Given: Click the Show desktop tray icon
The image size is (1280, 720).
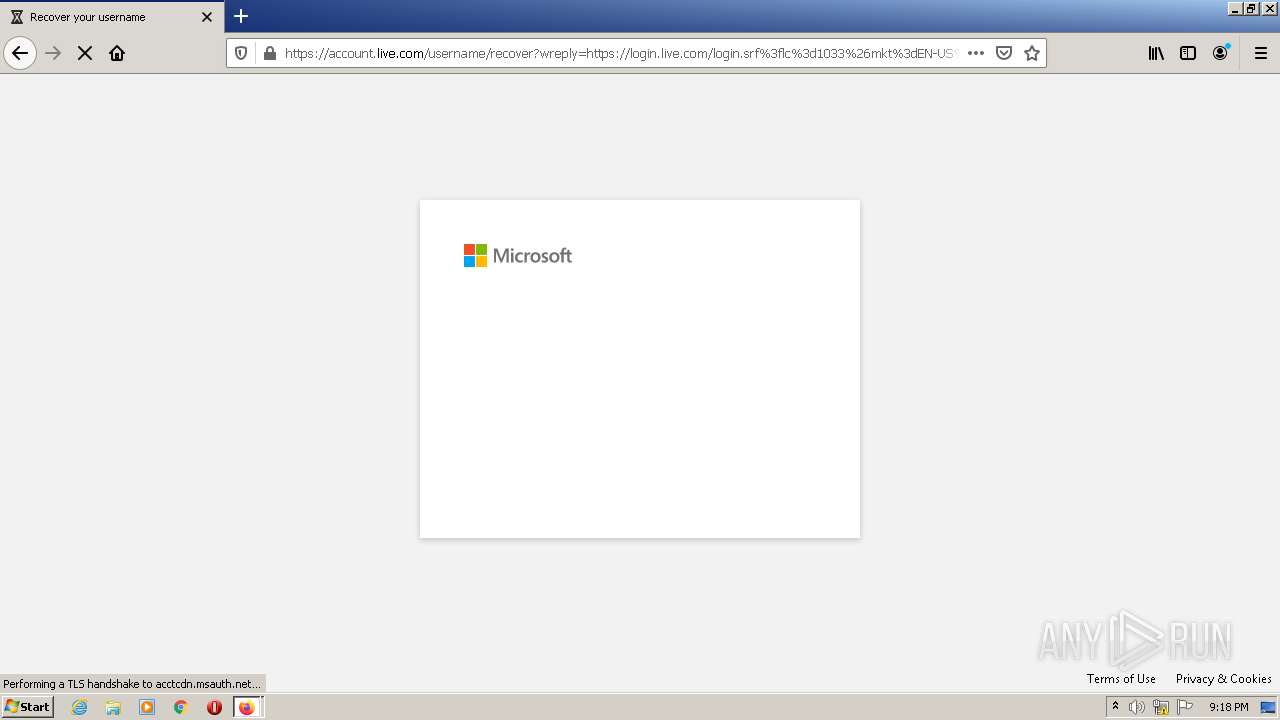Looking at the screenshot, I should pyautogui.click(x=1268, y=707).
